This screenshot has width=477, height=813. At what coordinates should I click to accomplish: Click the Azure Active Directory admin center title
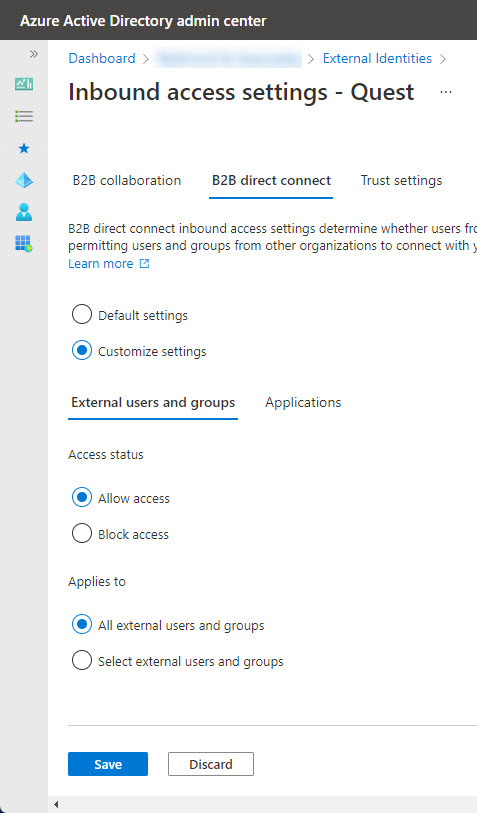click(x=143, y=21)
